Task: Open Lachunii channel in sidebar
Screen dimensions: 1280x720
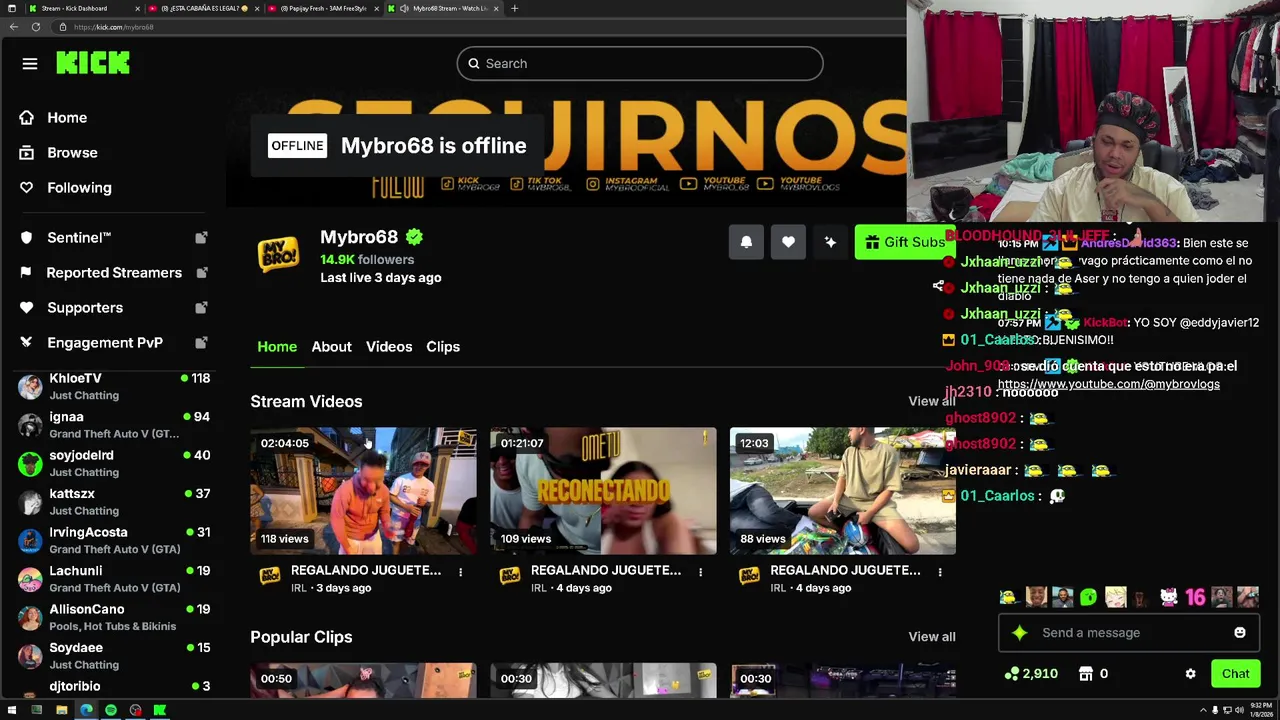Action: click(115, 579)
